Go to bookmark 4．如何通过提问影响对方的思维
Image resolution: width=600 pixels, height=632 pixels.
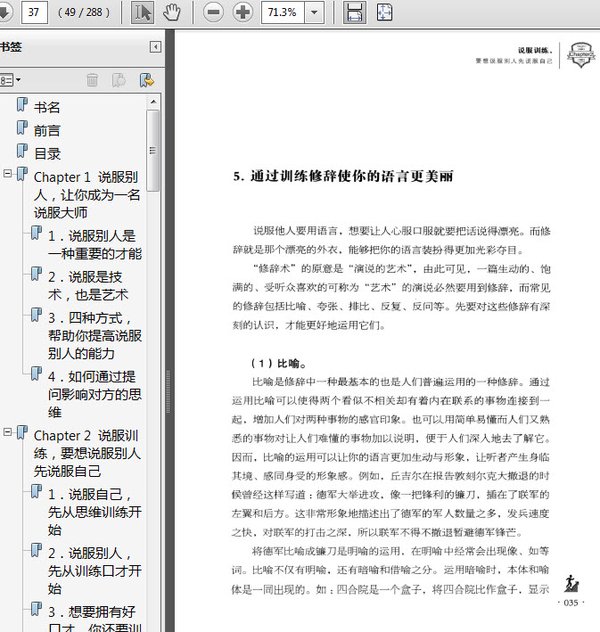coord(95,394)
